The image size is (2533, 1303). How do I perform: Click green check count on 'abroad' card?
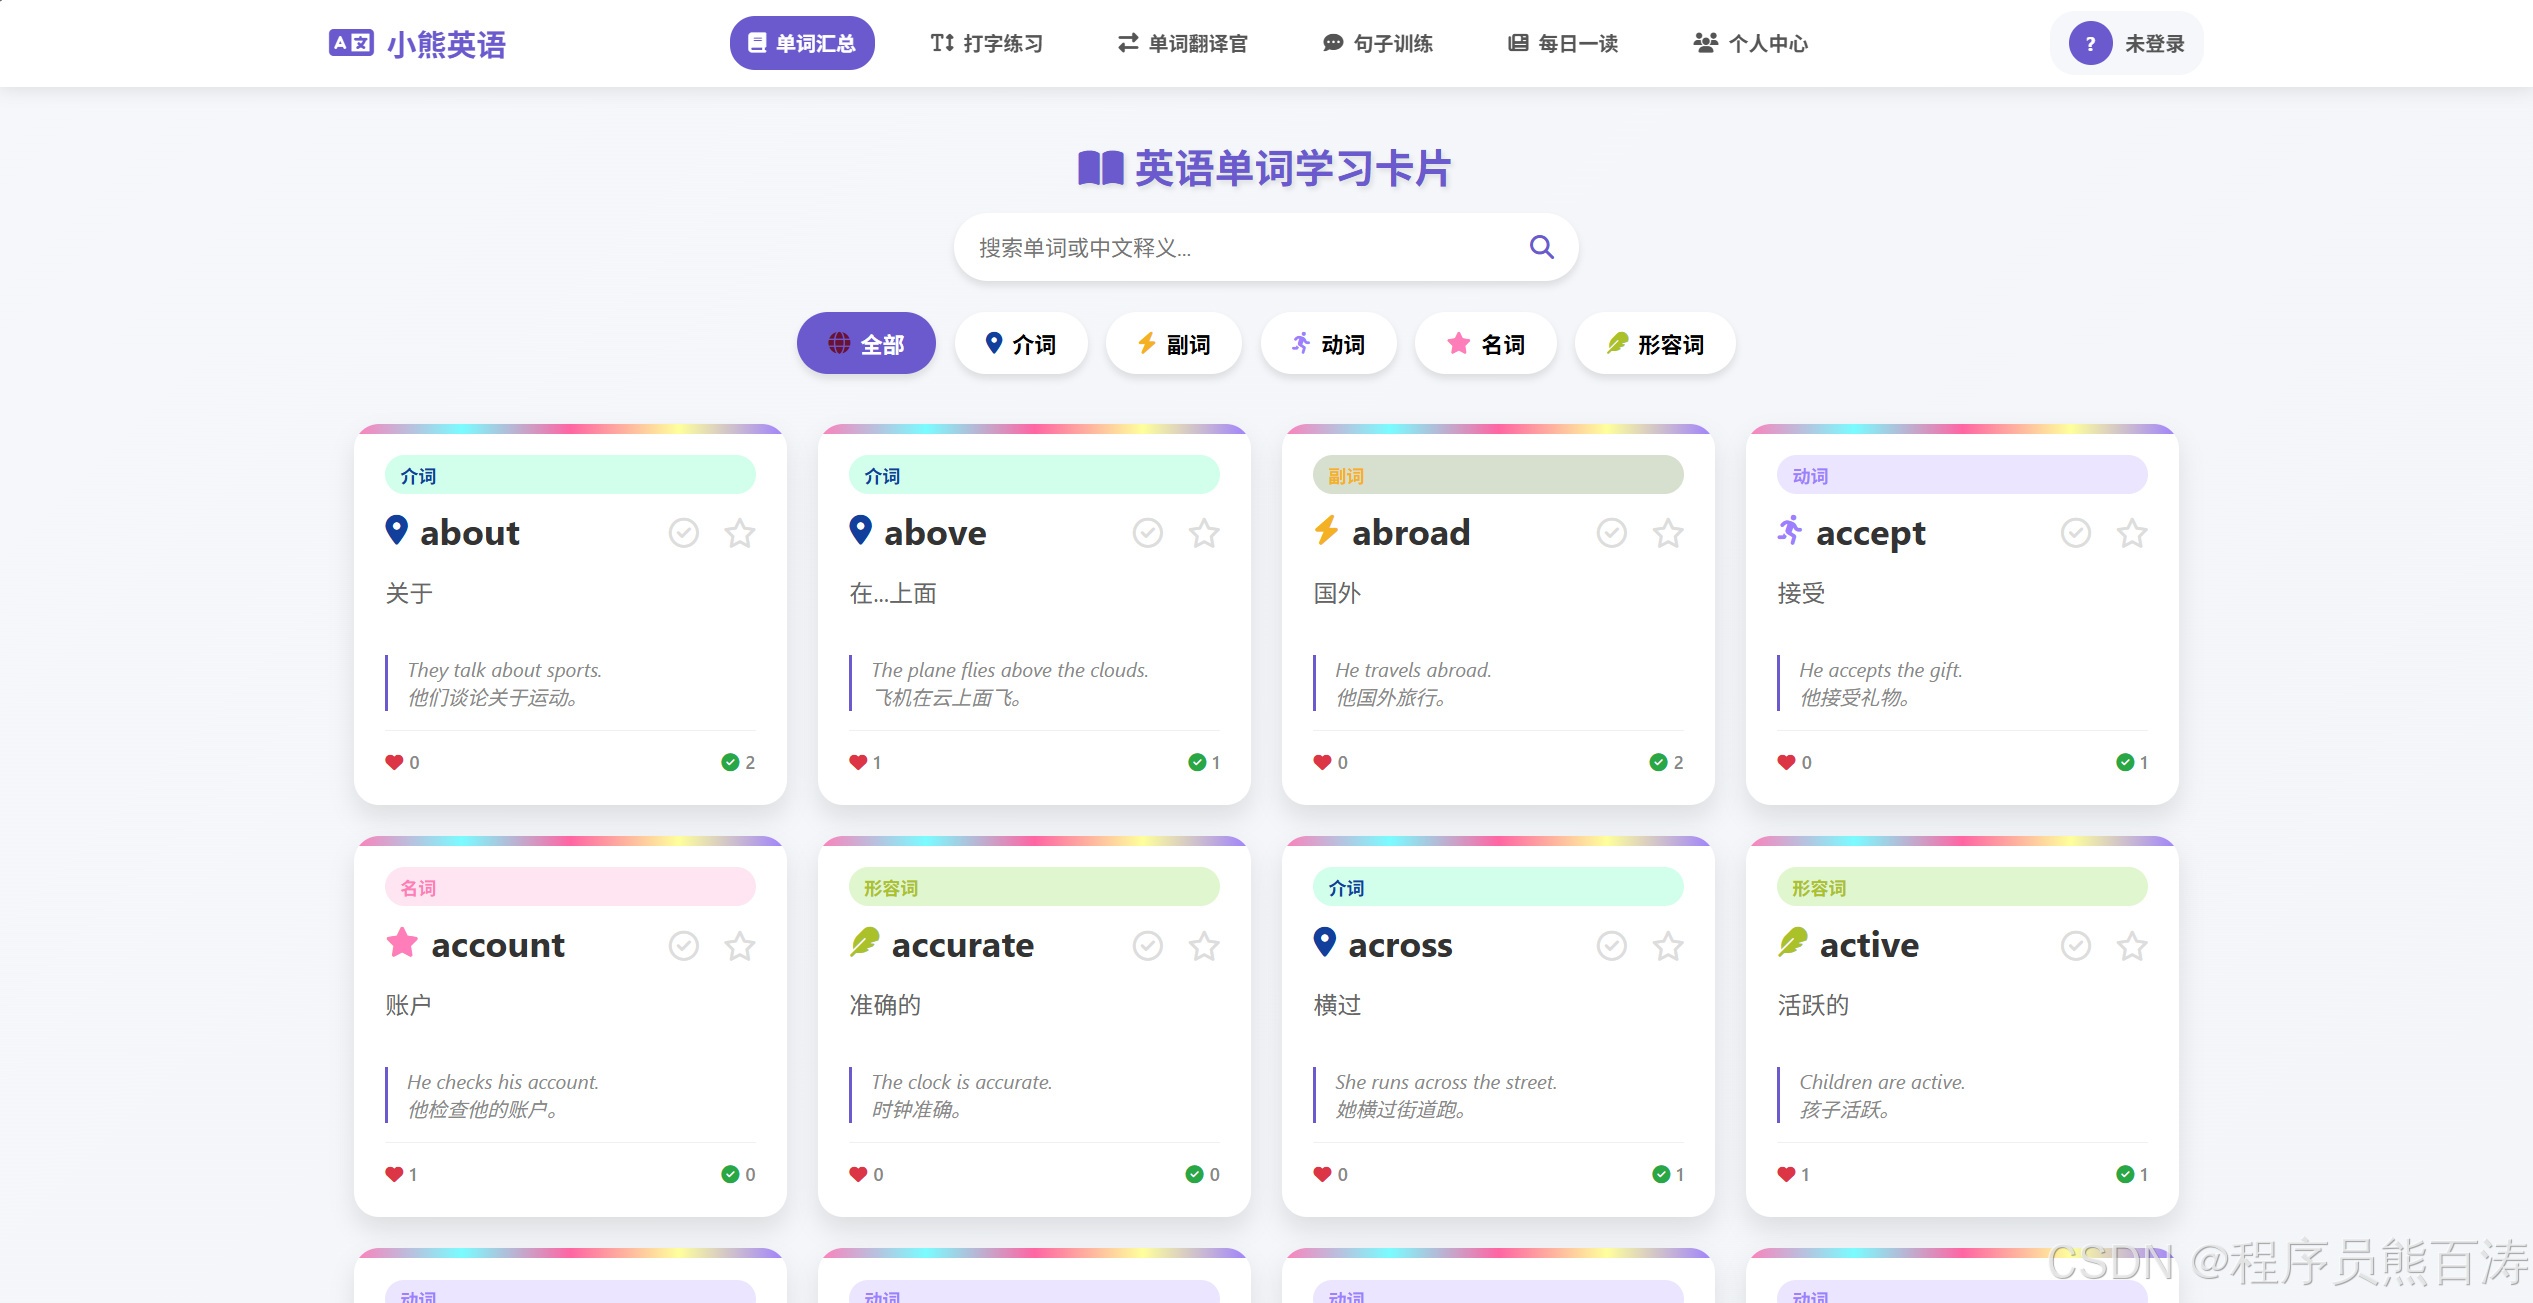[x=1666, y=762]
